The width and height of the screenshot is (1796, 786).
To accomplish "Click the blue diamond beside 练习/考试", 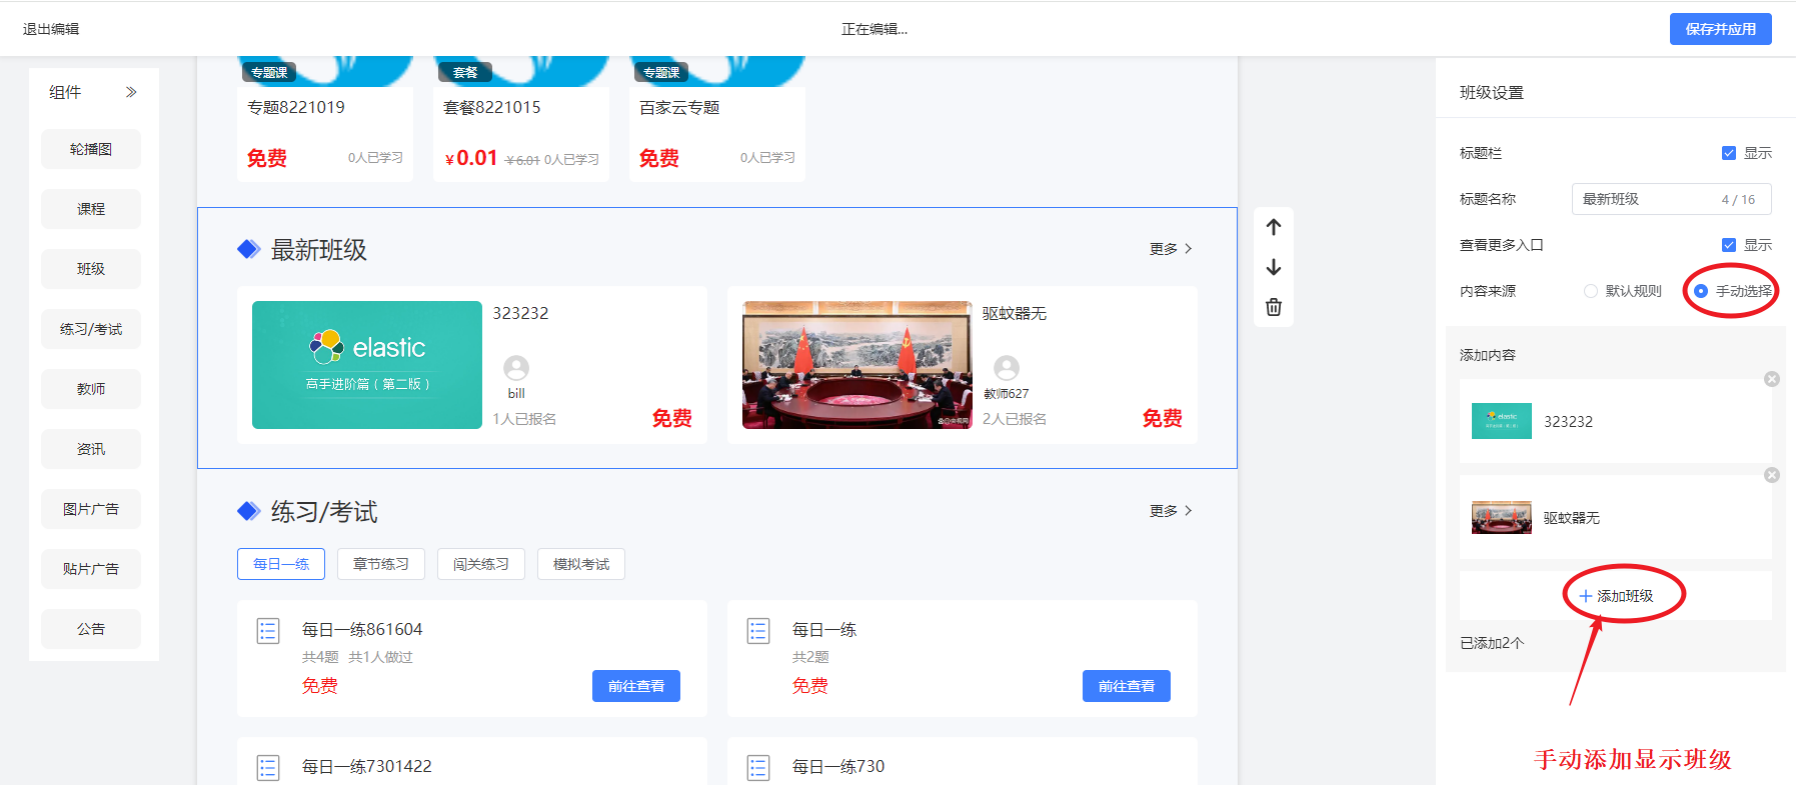I will click(249, 511).
